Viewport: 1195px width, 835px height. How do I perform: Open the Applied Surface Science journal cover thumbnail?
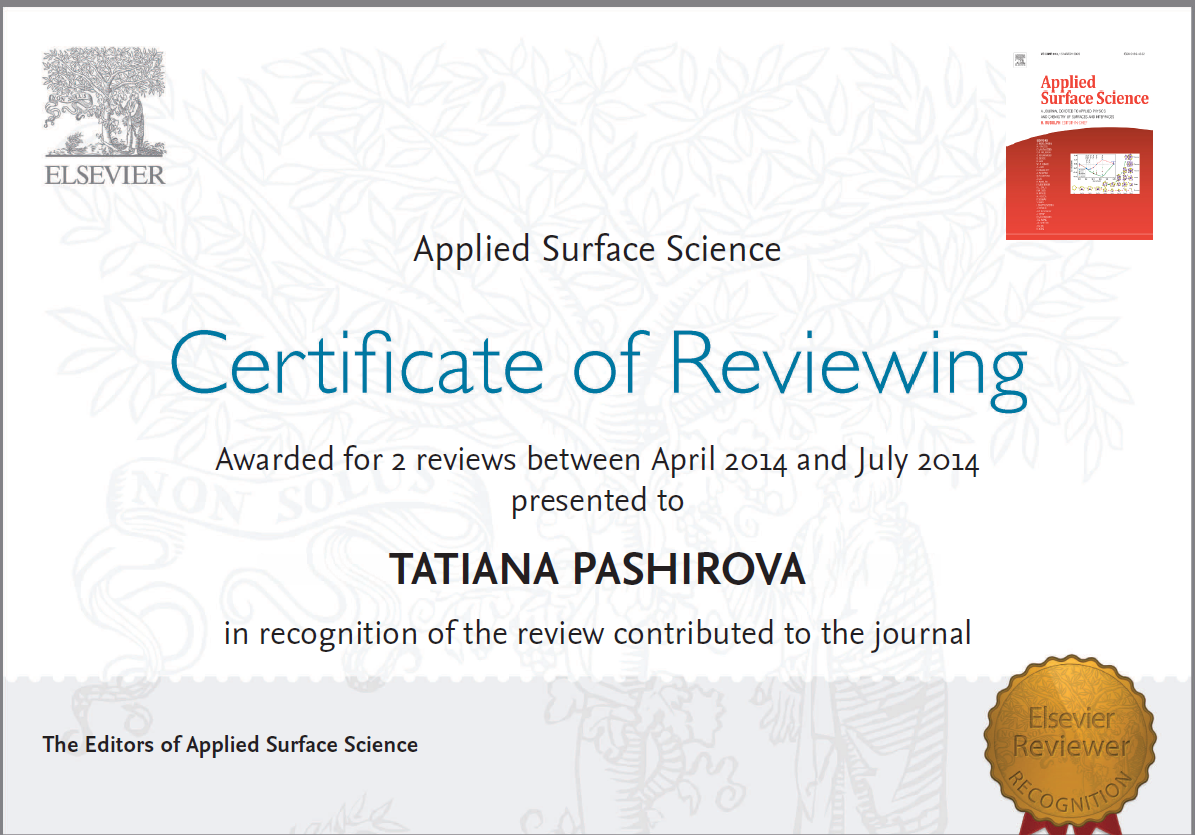click(1079, 145)
